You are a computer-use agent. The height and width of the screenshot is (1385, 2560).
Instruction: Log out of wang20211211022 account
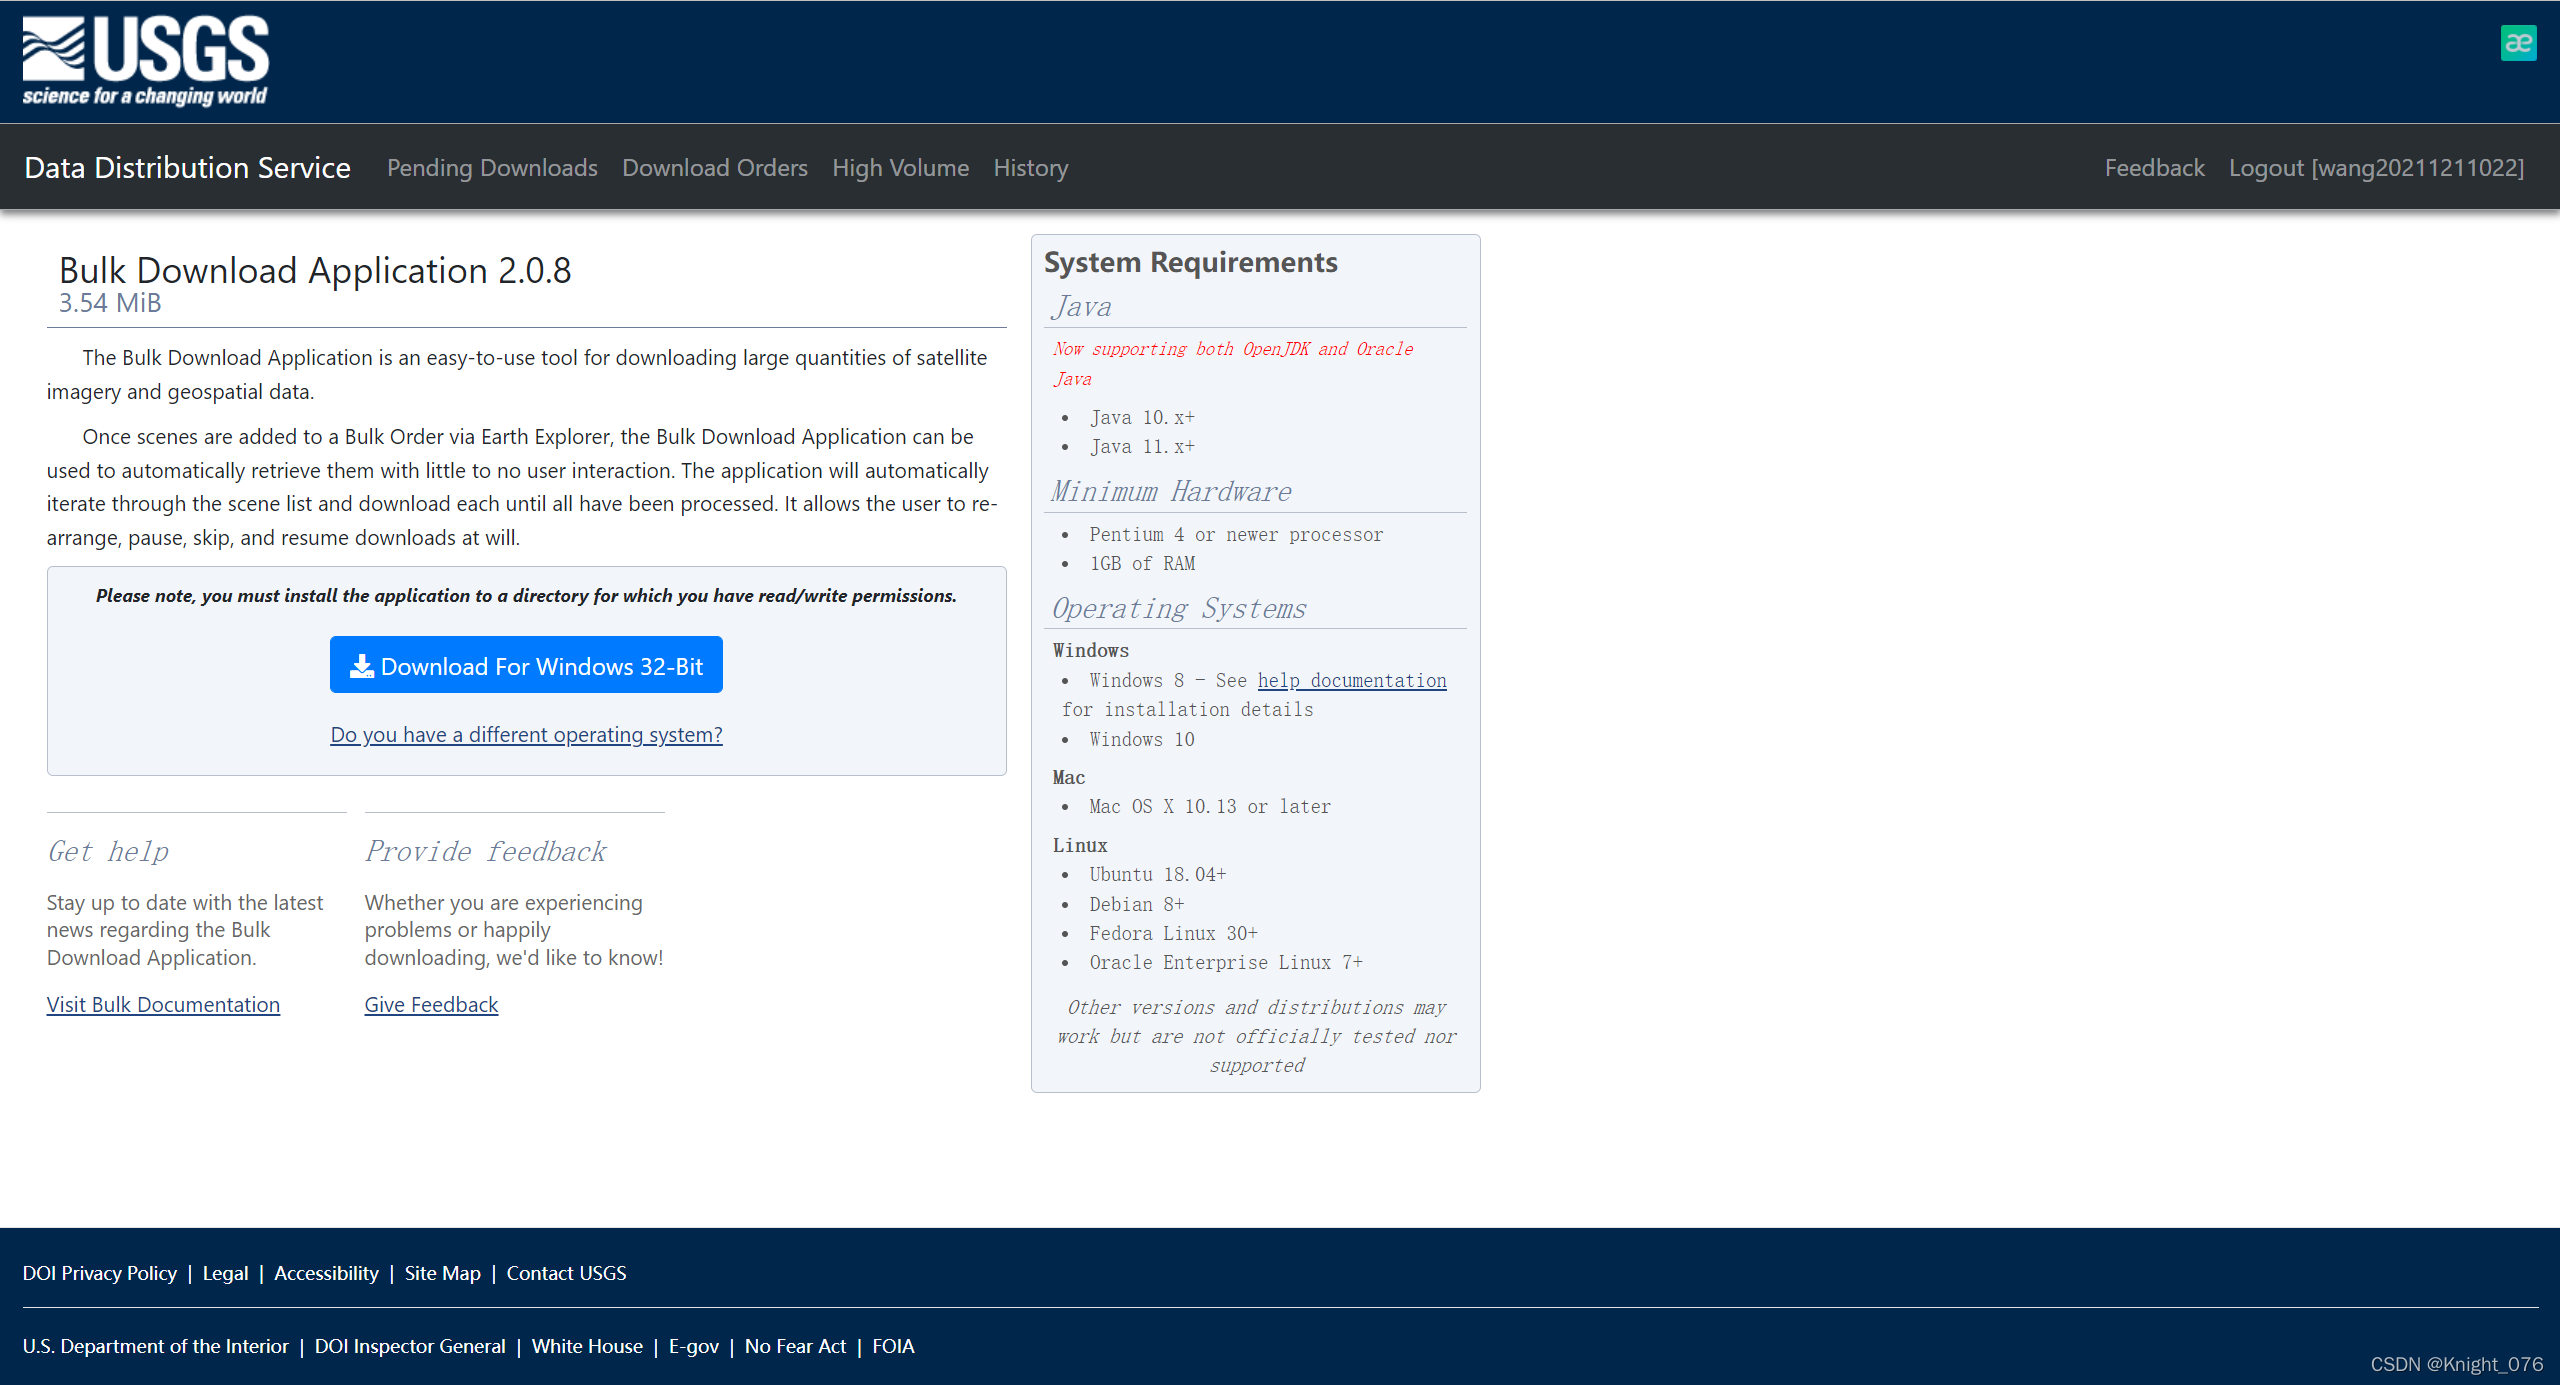point(2376,168)
